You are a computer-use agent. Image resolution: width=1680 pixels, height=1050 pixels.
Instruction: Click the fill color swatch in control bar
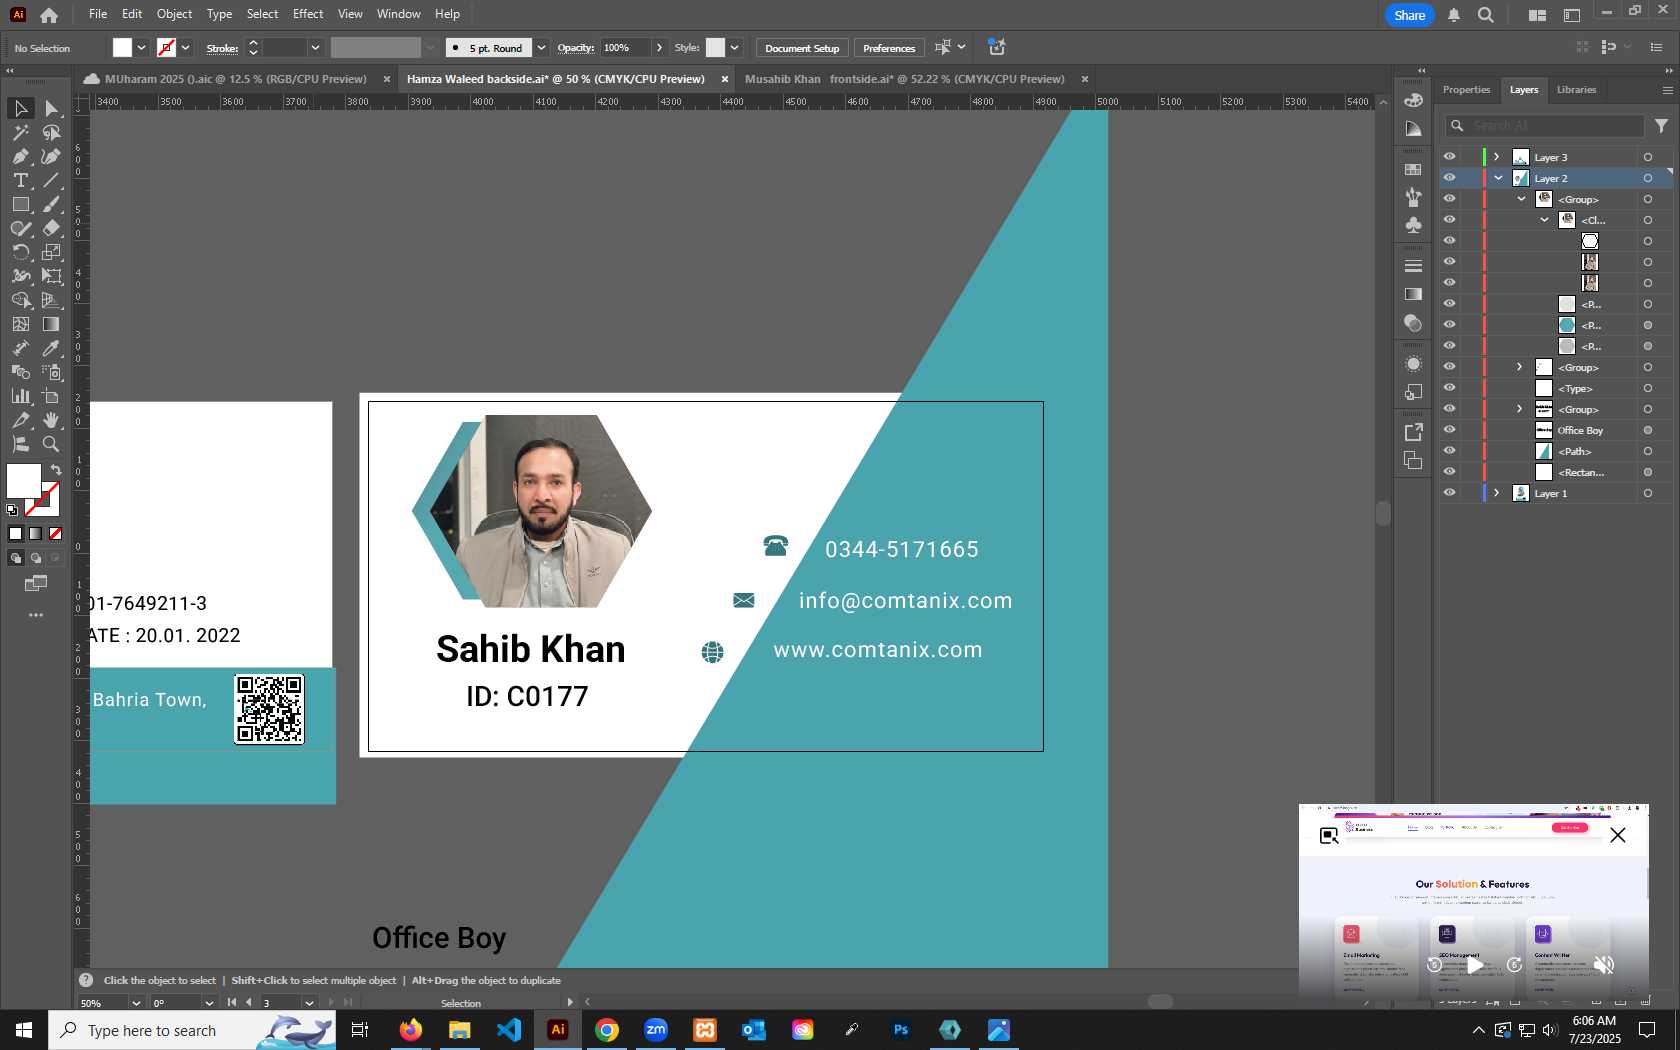coord(122,48)
